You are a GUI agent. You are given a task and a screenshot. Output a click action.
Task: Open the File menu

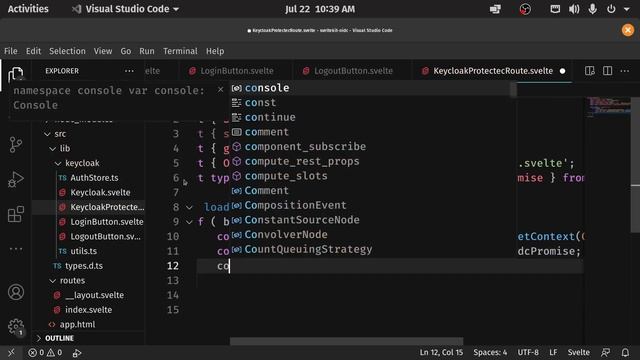[x=11, y=51]
